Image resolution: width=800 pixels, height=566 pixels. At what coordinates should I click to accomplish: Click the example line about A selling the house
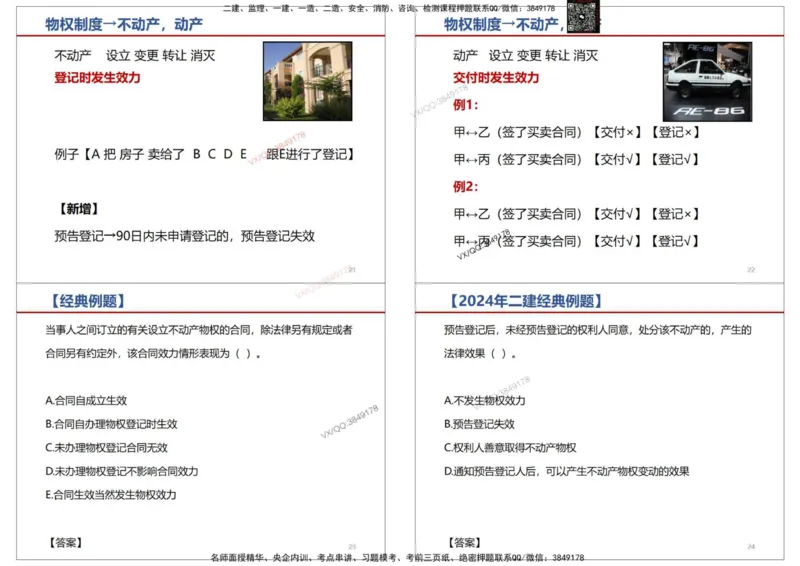[x=204, y=154]
